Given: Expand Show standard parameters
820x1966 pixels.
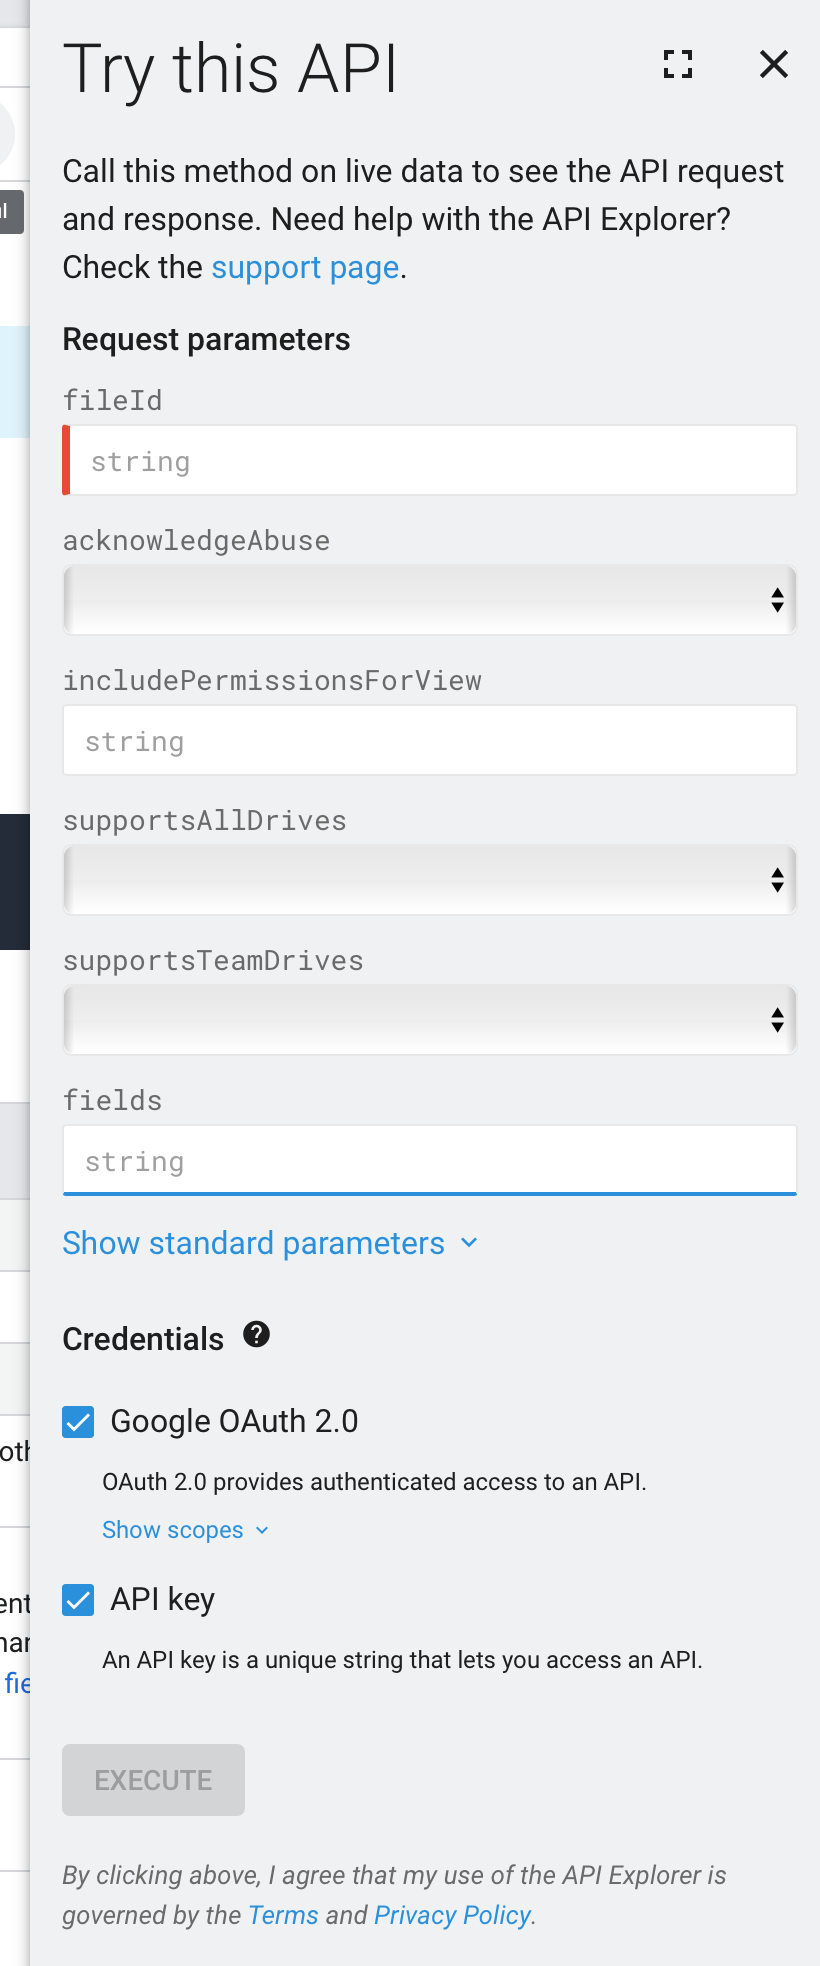Looking at the screenshot, I should [x=270, y=1243].
